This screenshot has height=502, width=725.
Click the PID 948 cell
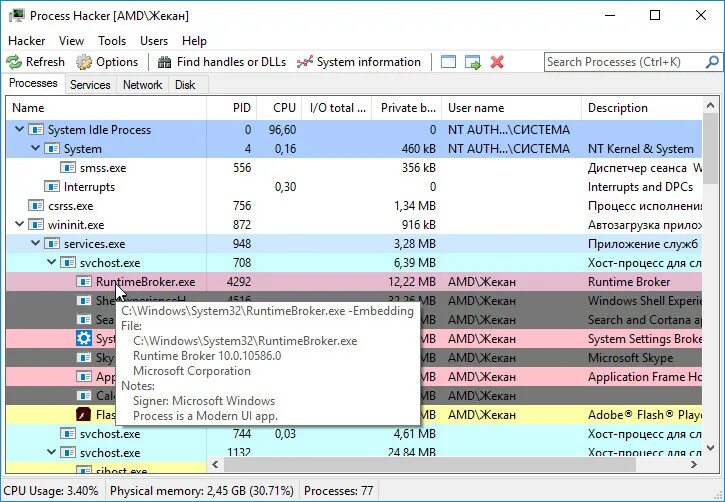pos(242,243)
